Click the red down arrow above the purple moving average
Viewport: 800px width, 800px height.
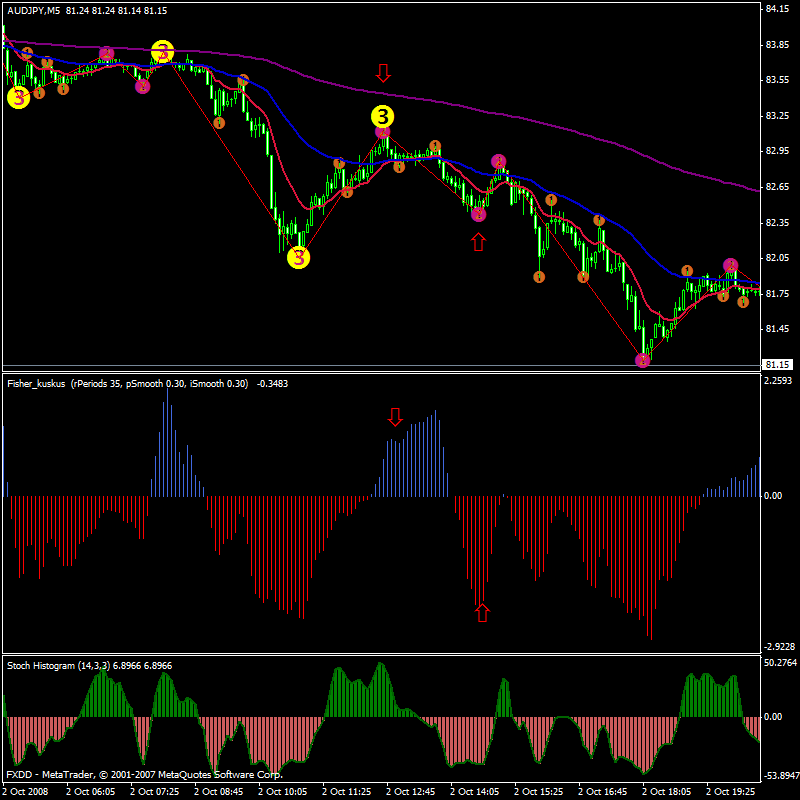[x=383, y=73]
